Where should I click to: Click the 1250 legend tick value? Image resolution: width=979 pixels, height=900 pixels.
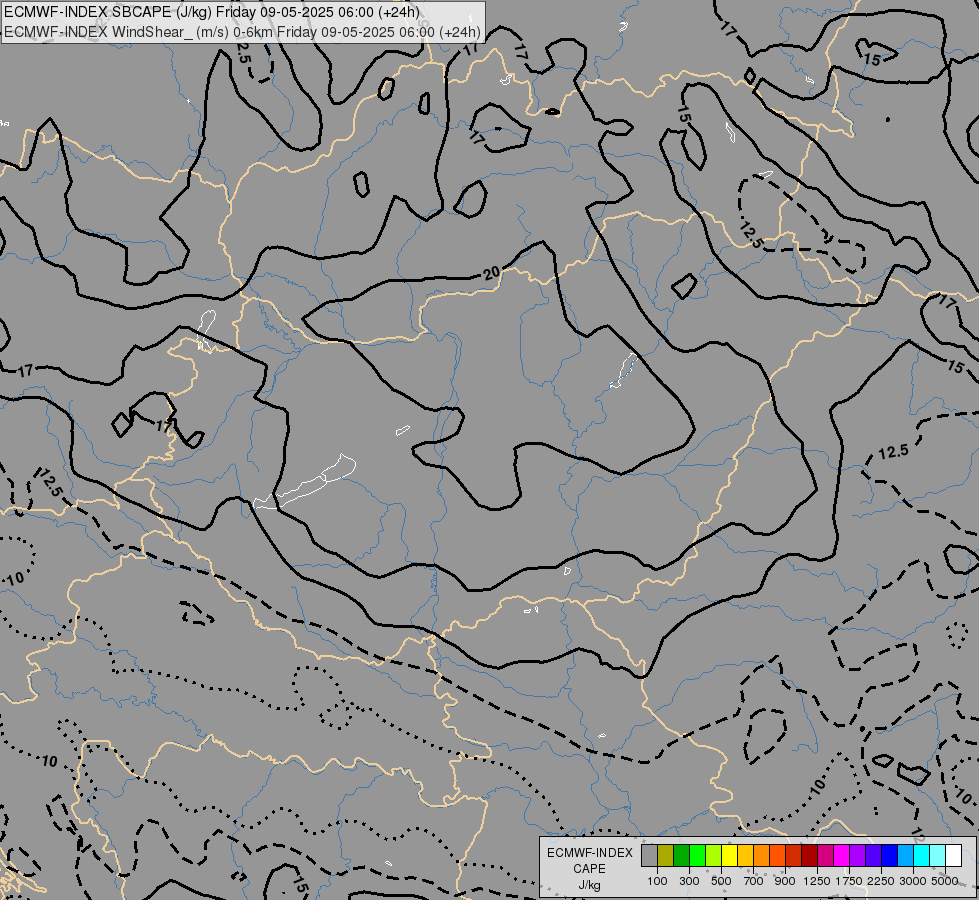[x=817, y=881]
